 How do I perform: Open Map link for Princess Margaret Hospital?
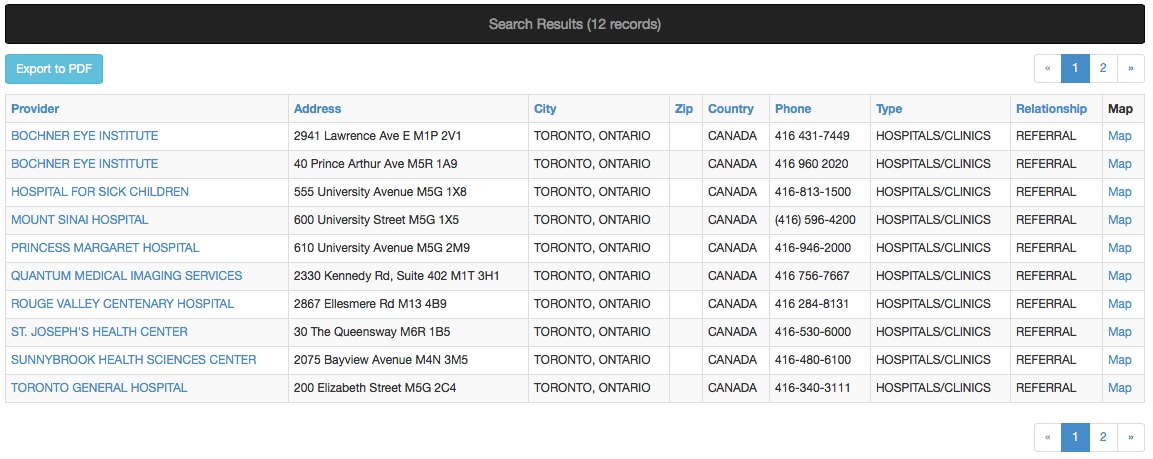[1120, 248]
